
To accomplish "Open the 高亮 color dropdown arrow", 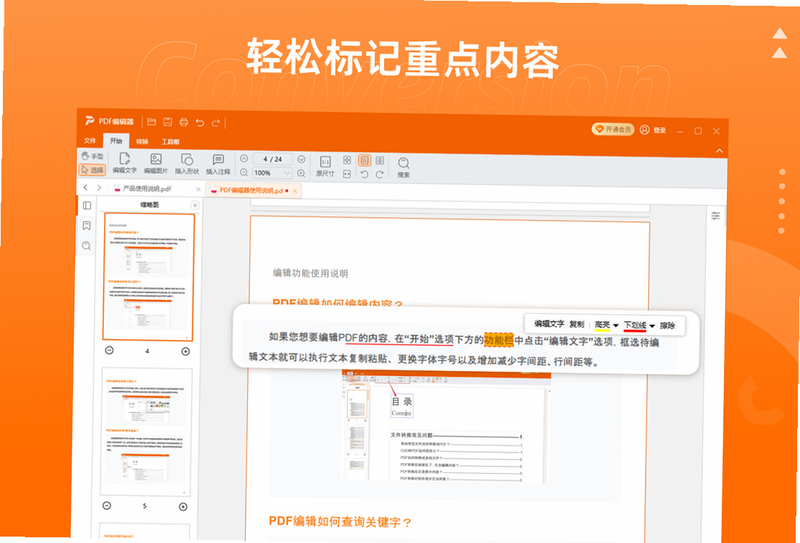I will coord(616,326).
